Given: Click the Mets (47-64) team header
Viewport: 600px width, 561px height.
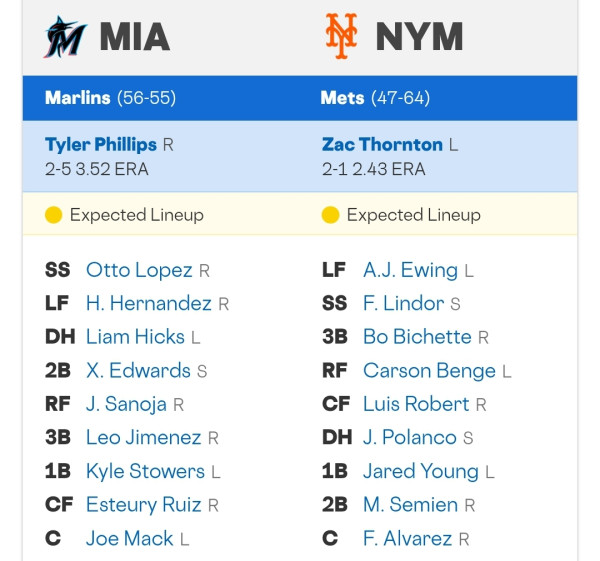Looking at the screenshot, I should click(x=375, y=98).
